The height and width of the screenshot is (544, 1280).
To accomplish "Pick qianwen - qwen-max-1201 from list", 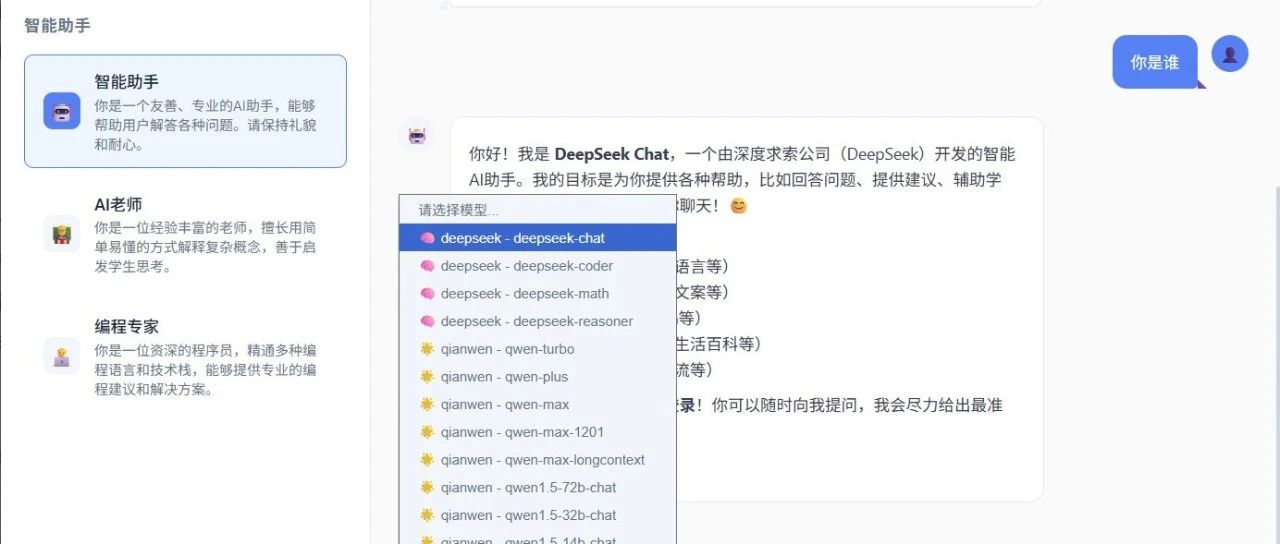I will pos(537,432).
